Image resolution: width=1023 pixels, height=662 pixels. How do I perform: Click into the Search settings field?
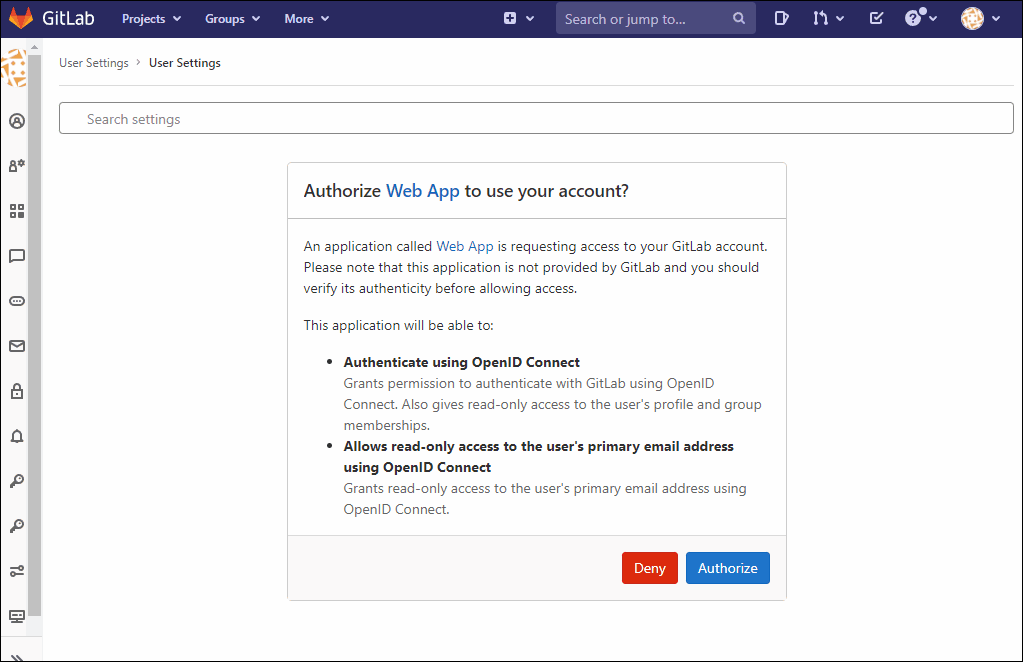(536, 118)
